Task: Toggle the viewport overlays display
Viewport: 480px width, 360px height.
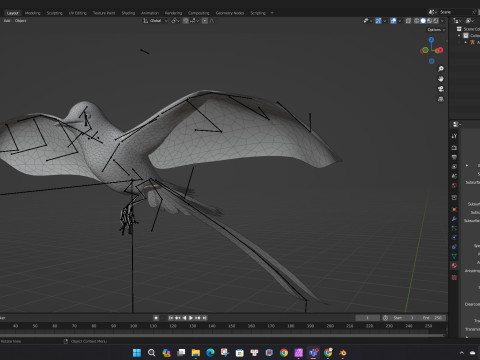Action: (393, 21)
